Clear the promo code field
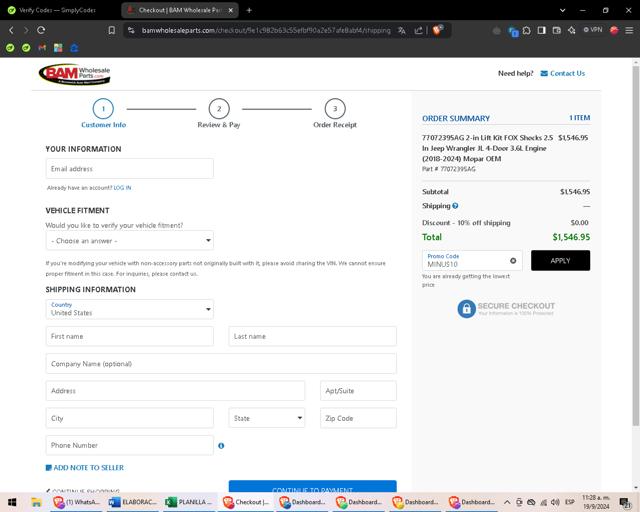640x512 pixels. tap(513, 260)
